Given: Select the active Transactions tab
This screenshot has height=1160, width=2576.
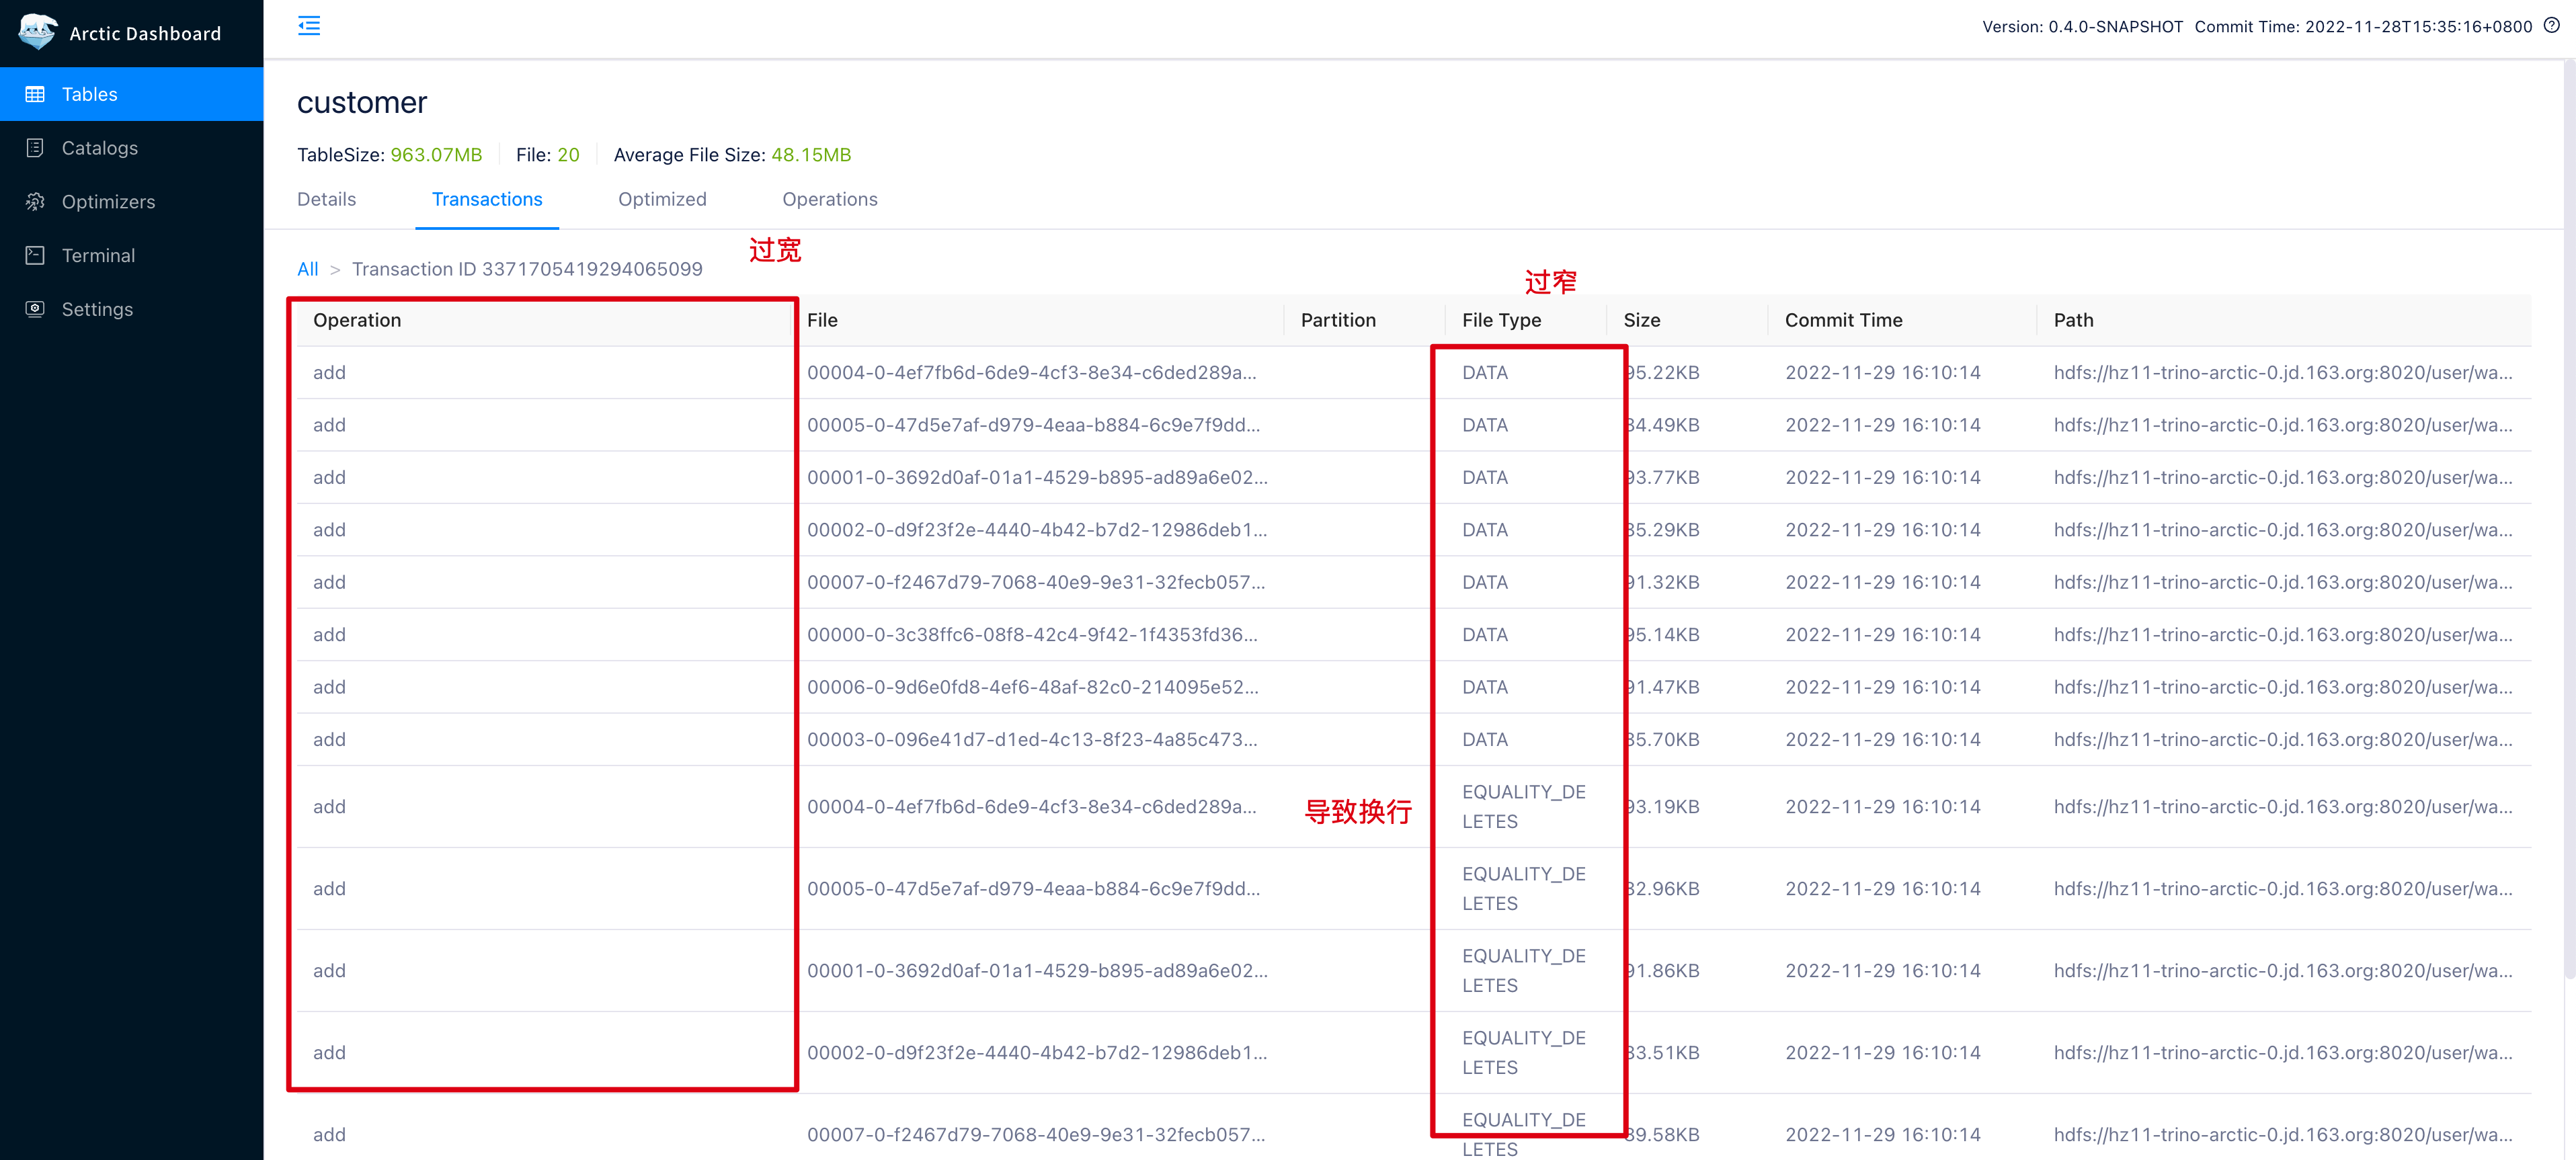Looking at the screenshot, I should [x=487, y=199].
